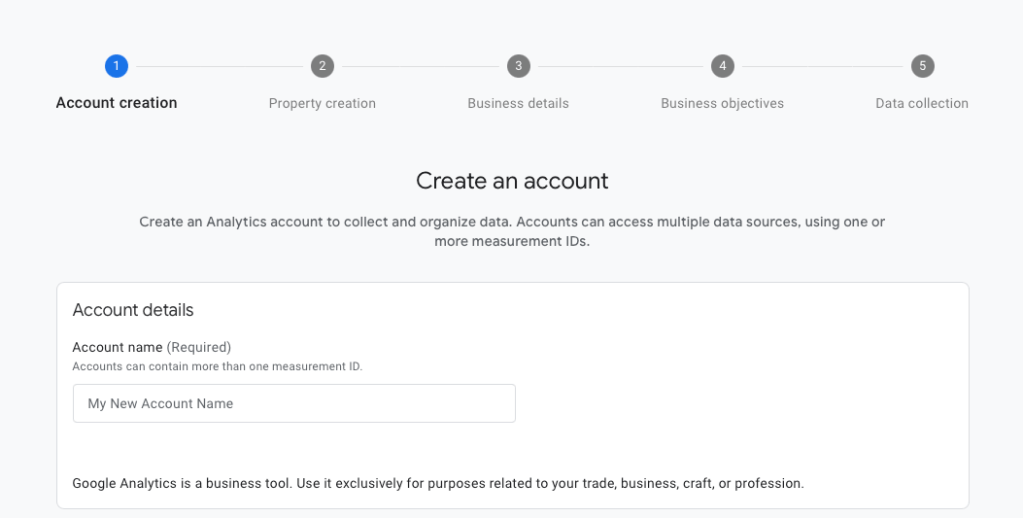
Task: Click the step 4 circle in the stepper
Action: coord(722,66)
